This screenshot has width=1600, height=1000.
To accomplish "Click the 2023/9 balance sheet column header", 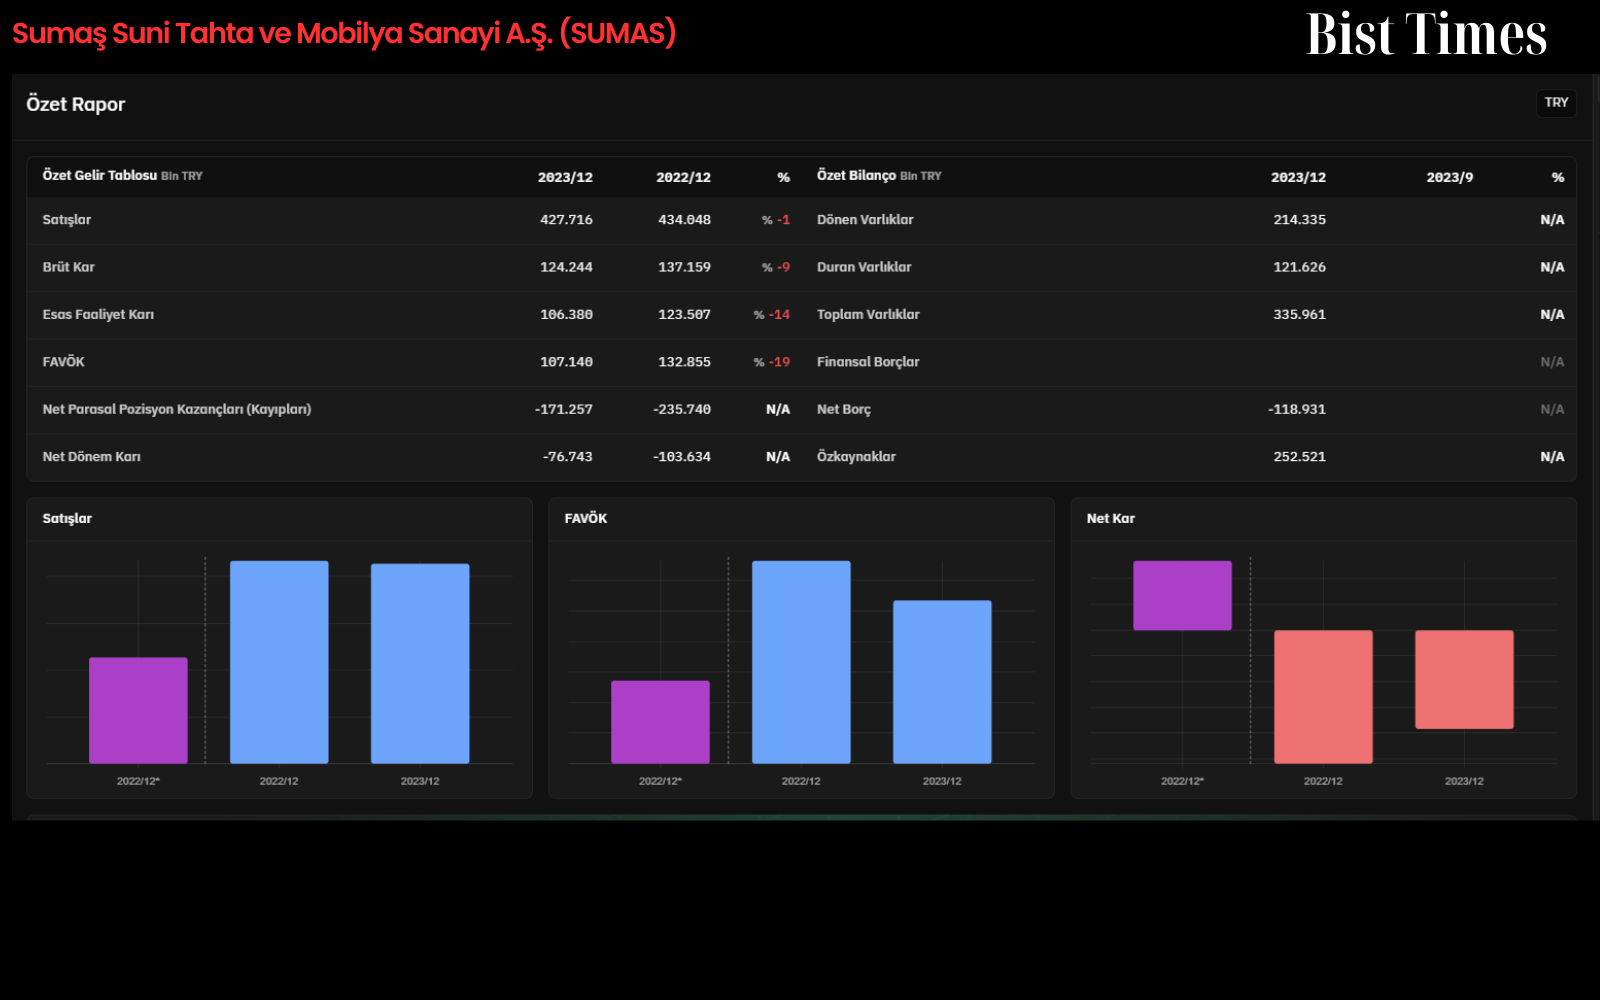I will 1449,177.
